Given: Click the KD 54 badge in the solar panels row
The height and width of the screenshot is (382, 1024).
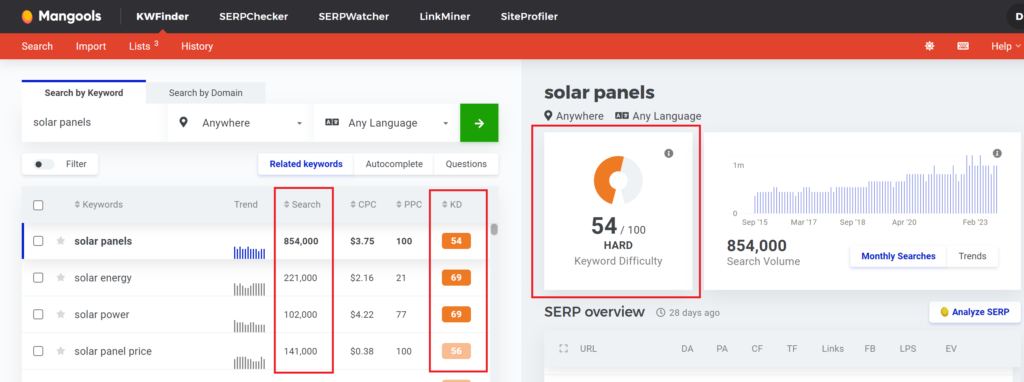Looking at the screenshot, I should pyautogui.click(x=456, y=241).
